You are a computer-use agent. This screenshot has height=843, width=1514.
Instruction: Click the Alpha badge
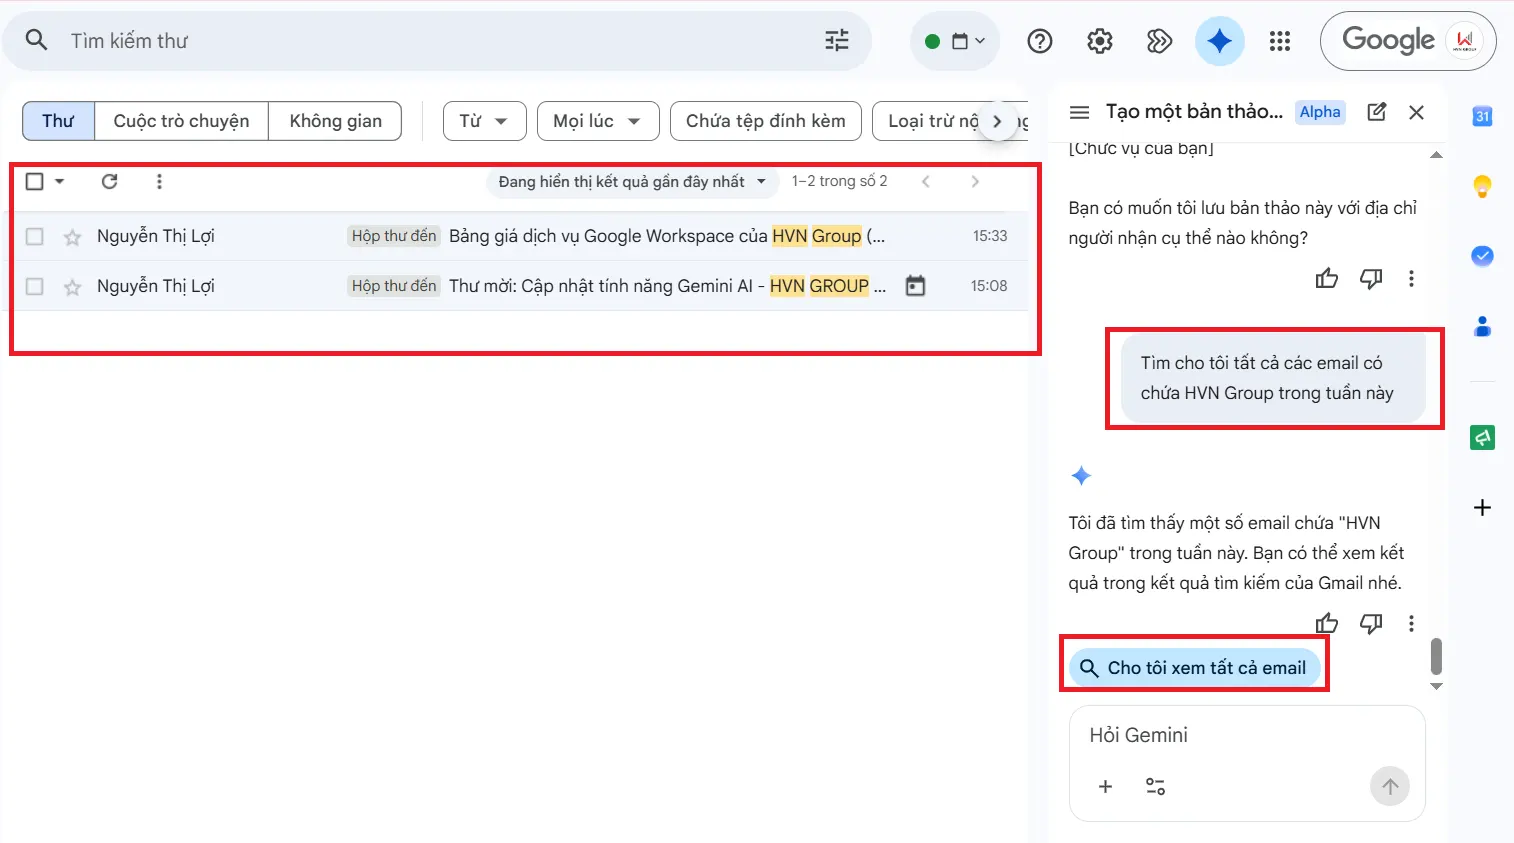click(x=1320, y=112)
